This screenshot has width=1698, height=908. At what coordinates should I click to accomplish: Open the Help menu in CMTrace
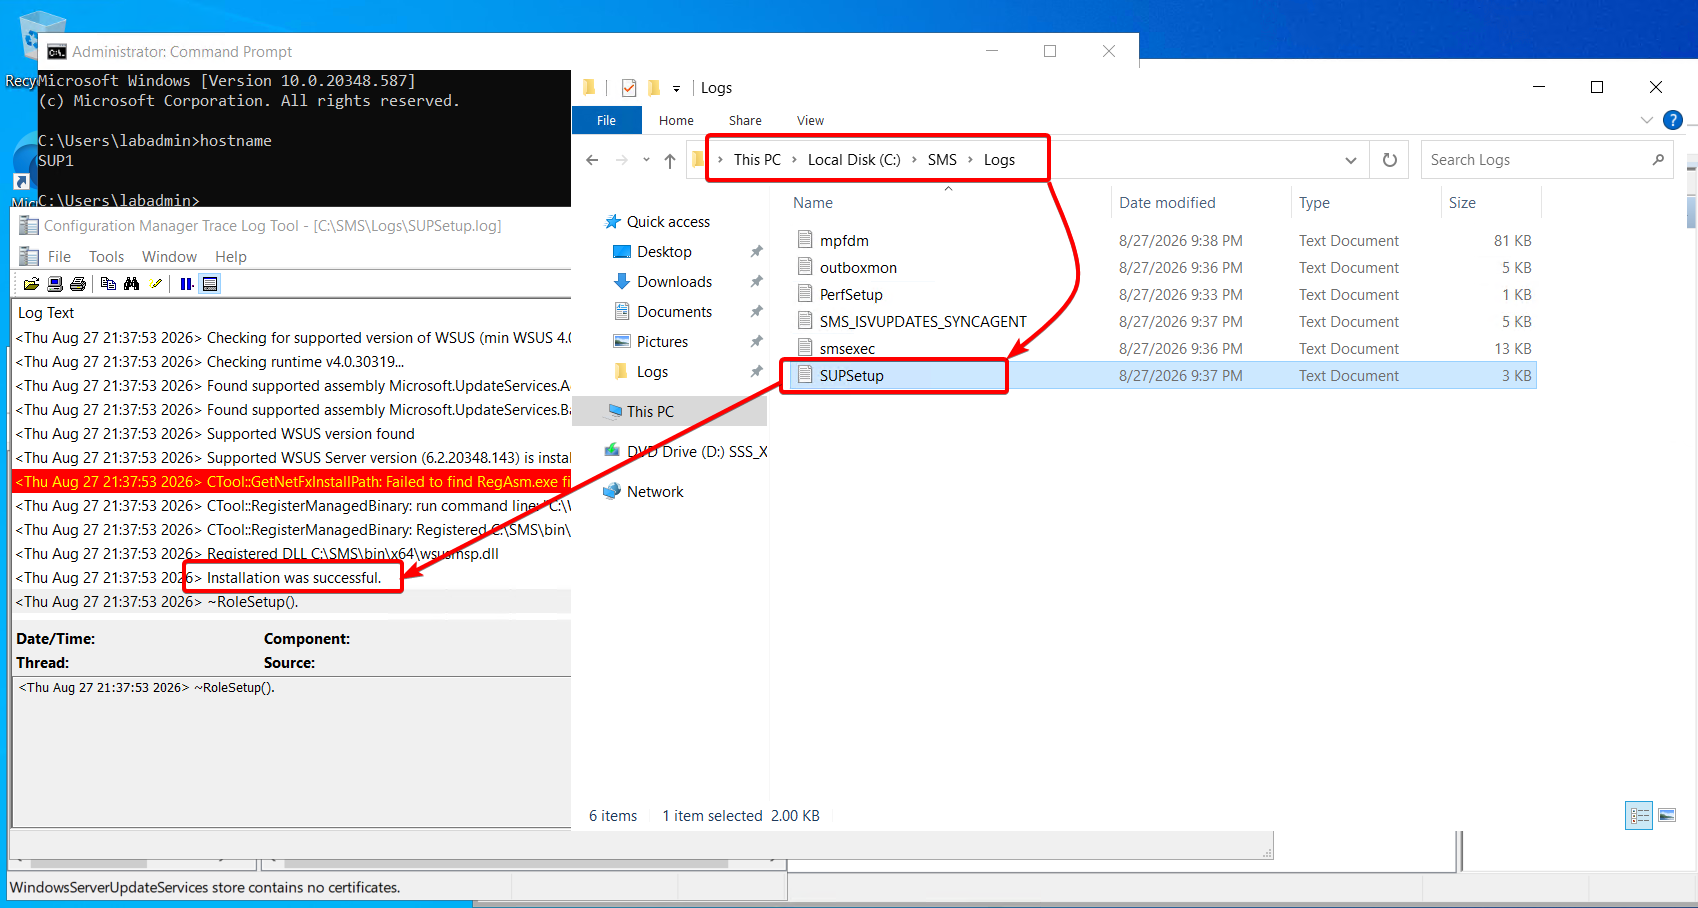point(231,257)
